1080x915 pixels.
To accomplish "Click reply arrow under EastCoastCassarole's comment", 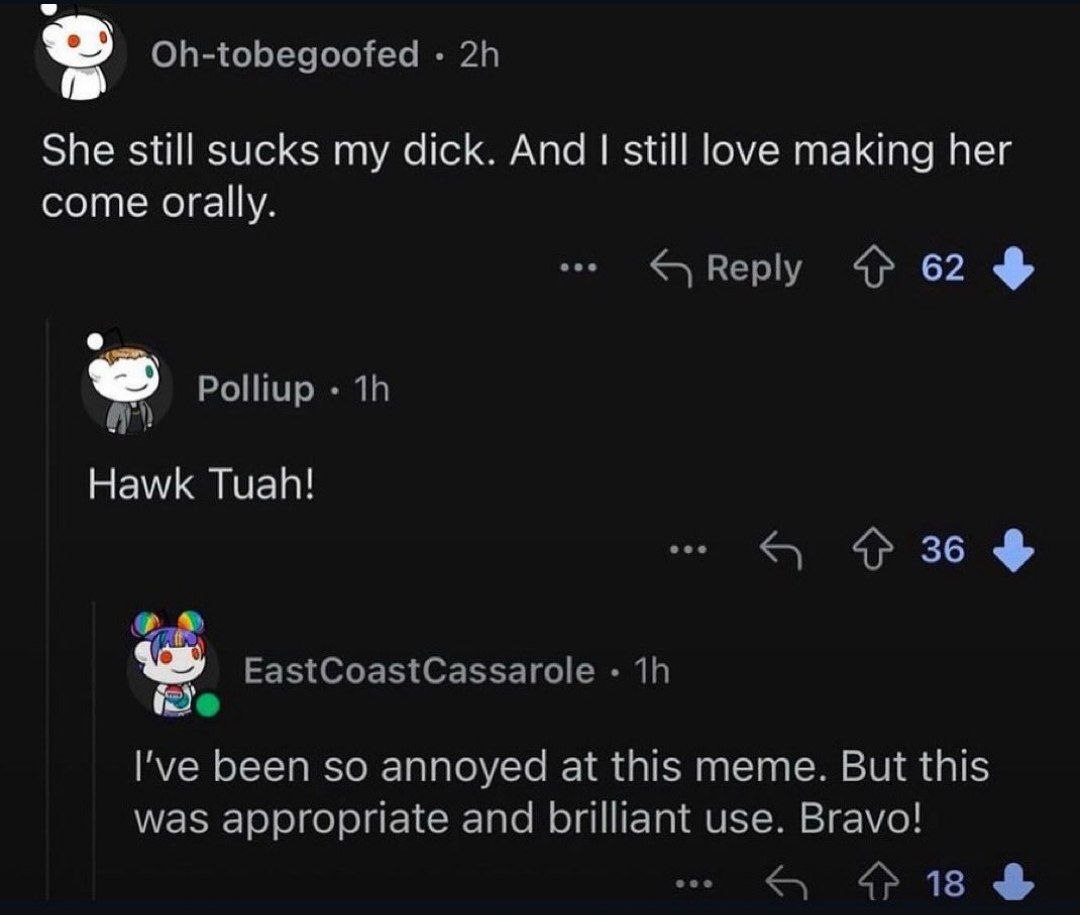I will coord(787,883).
